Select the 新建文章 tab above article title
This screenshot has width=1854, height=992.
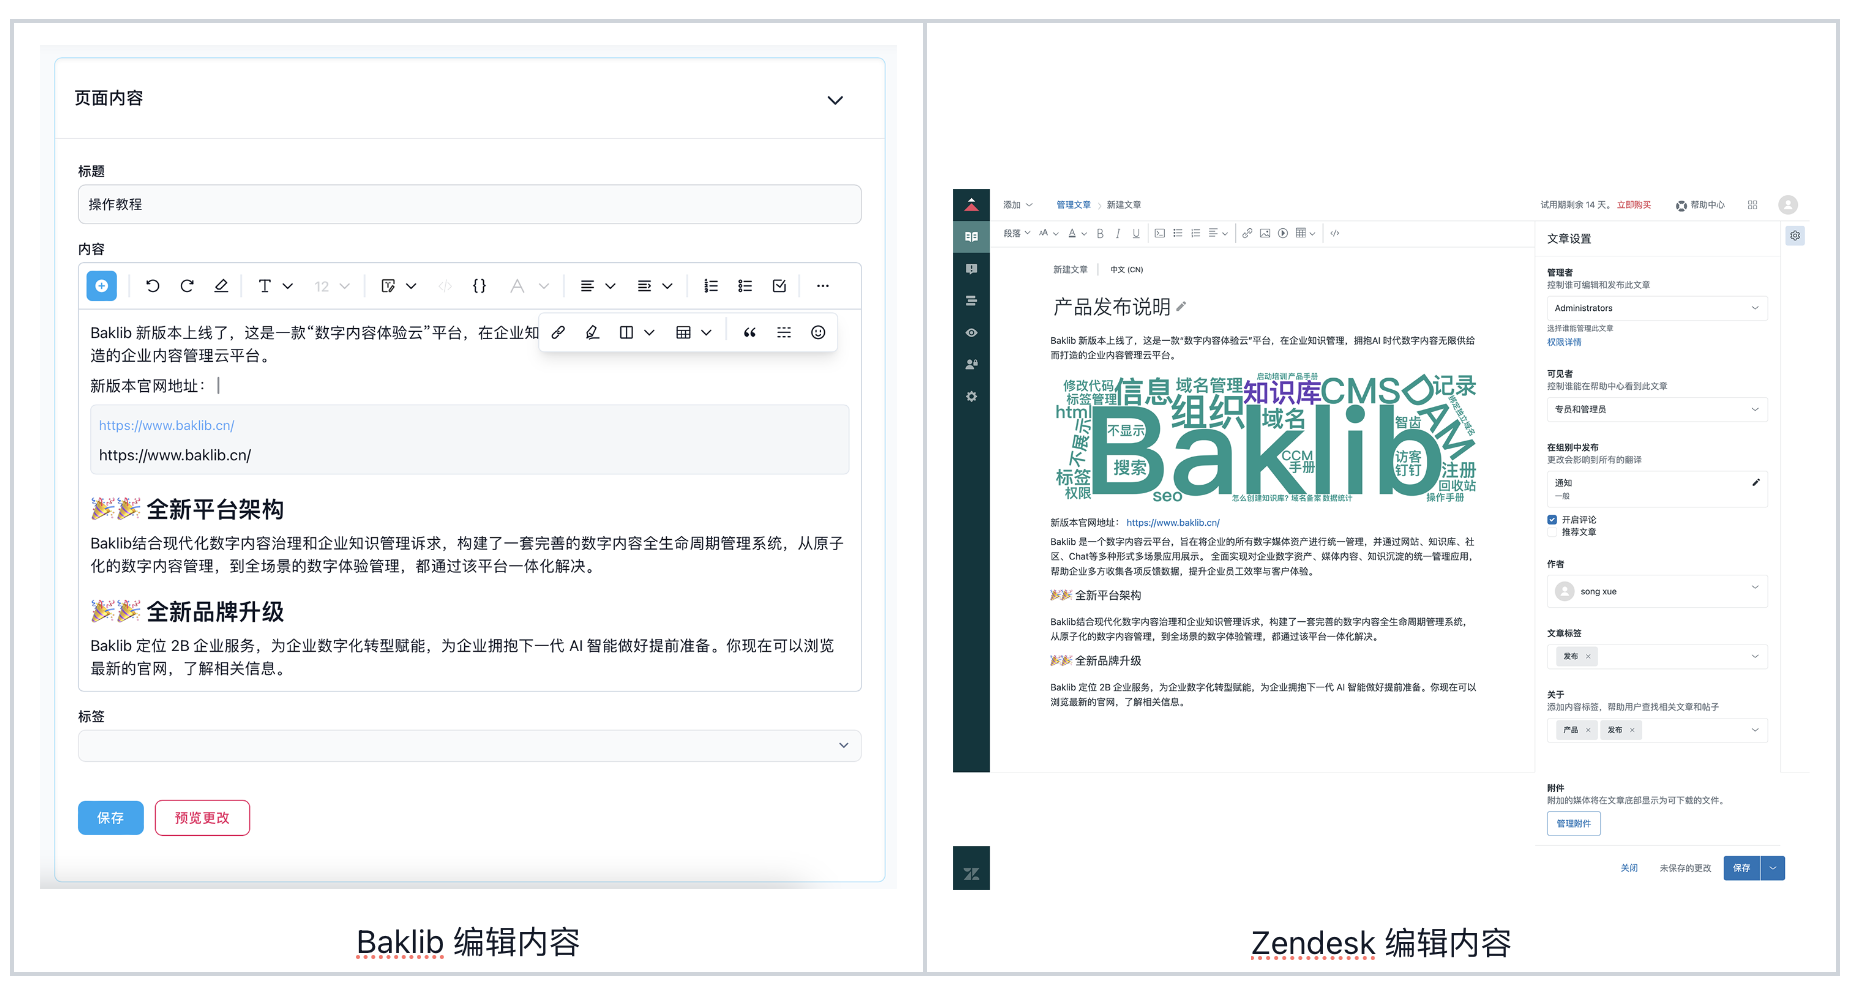point(1070,270)
